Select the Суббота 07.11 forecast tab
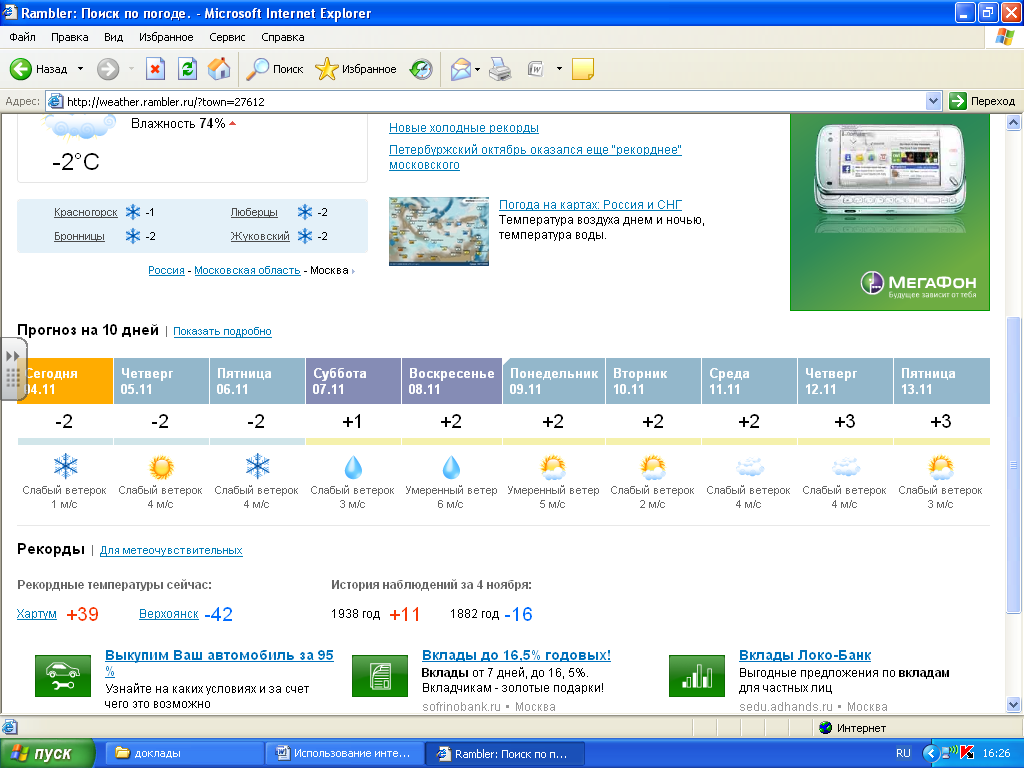This screenshot has height=768, width=1024. [x=353, y=381]
